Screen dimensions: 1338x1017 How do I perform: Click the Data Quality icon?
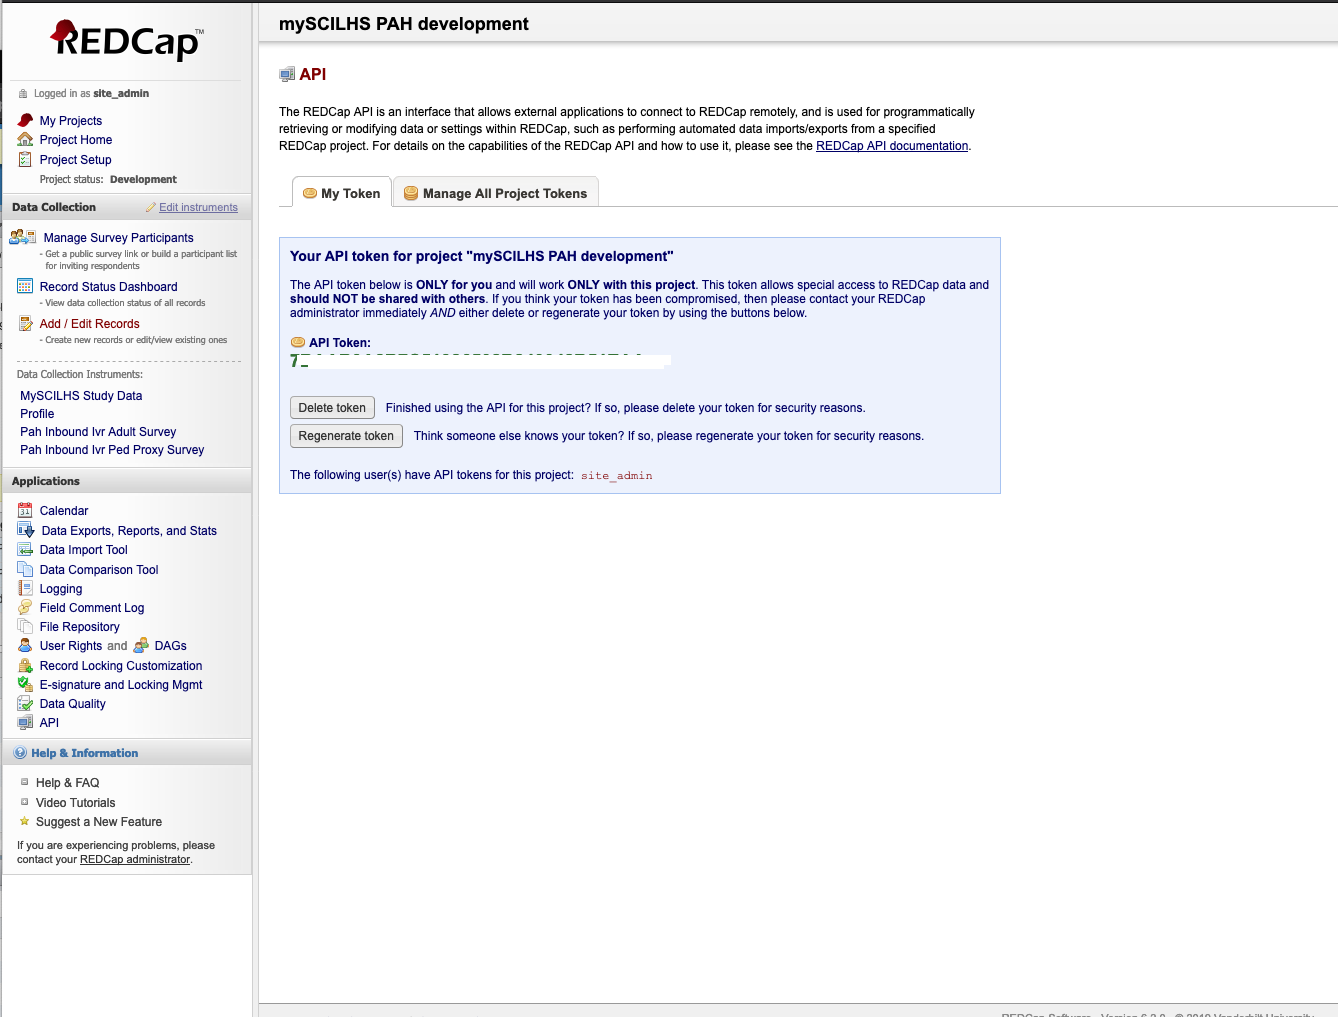coord(25,704)
